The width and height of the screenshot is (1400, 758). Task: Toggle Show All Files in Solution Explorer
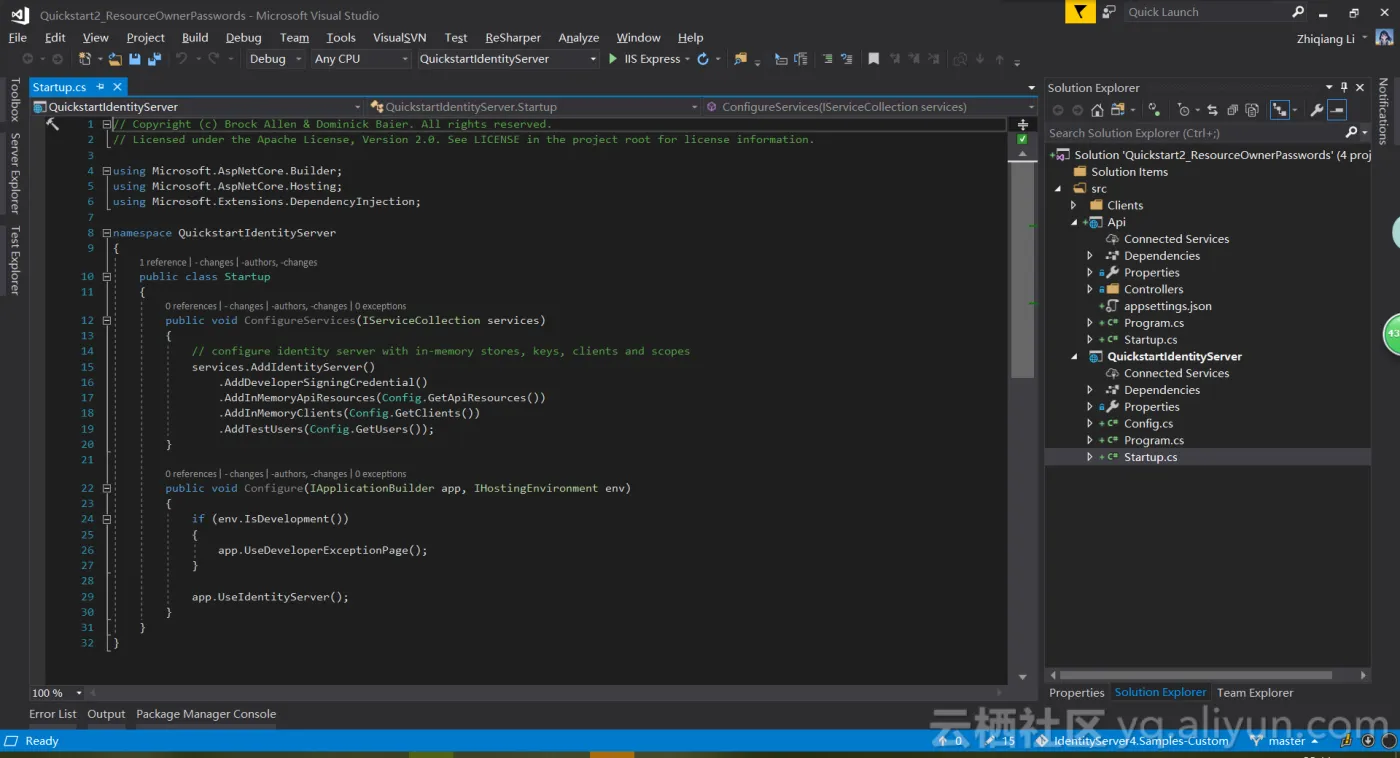(x=1252, y=110)
